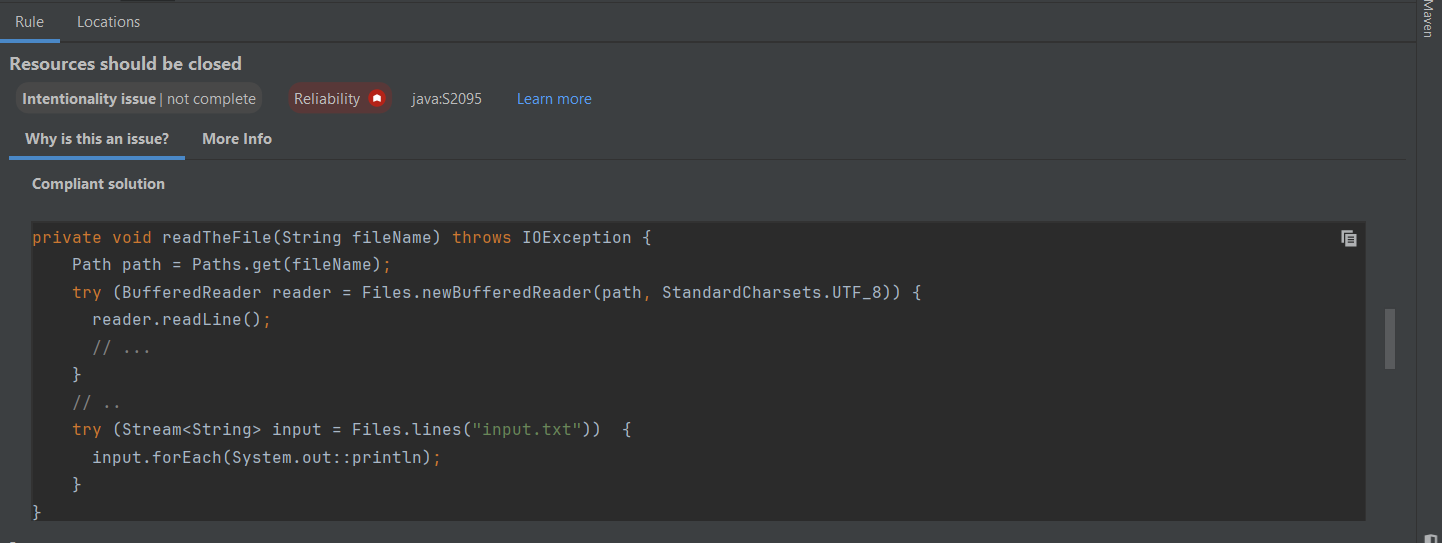
Task: Click the Reliability quality badge
Action: (x=339, y=99)
